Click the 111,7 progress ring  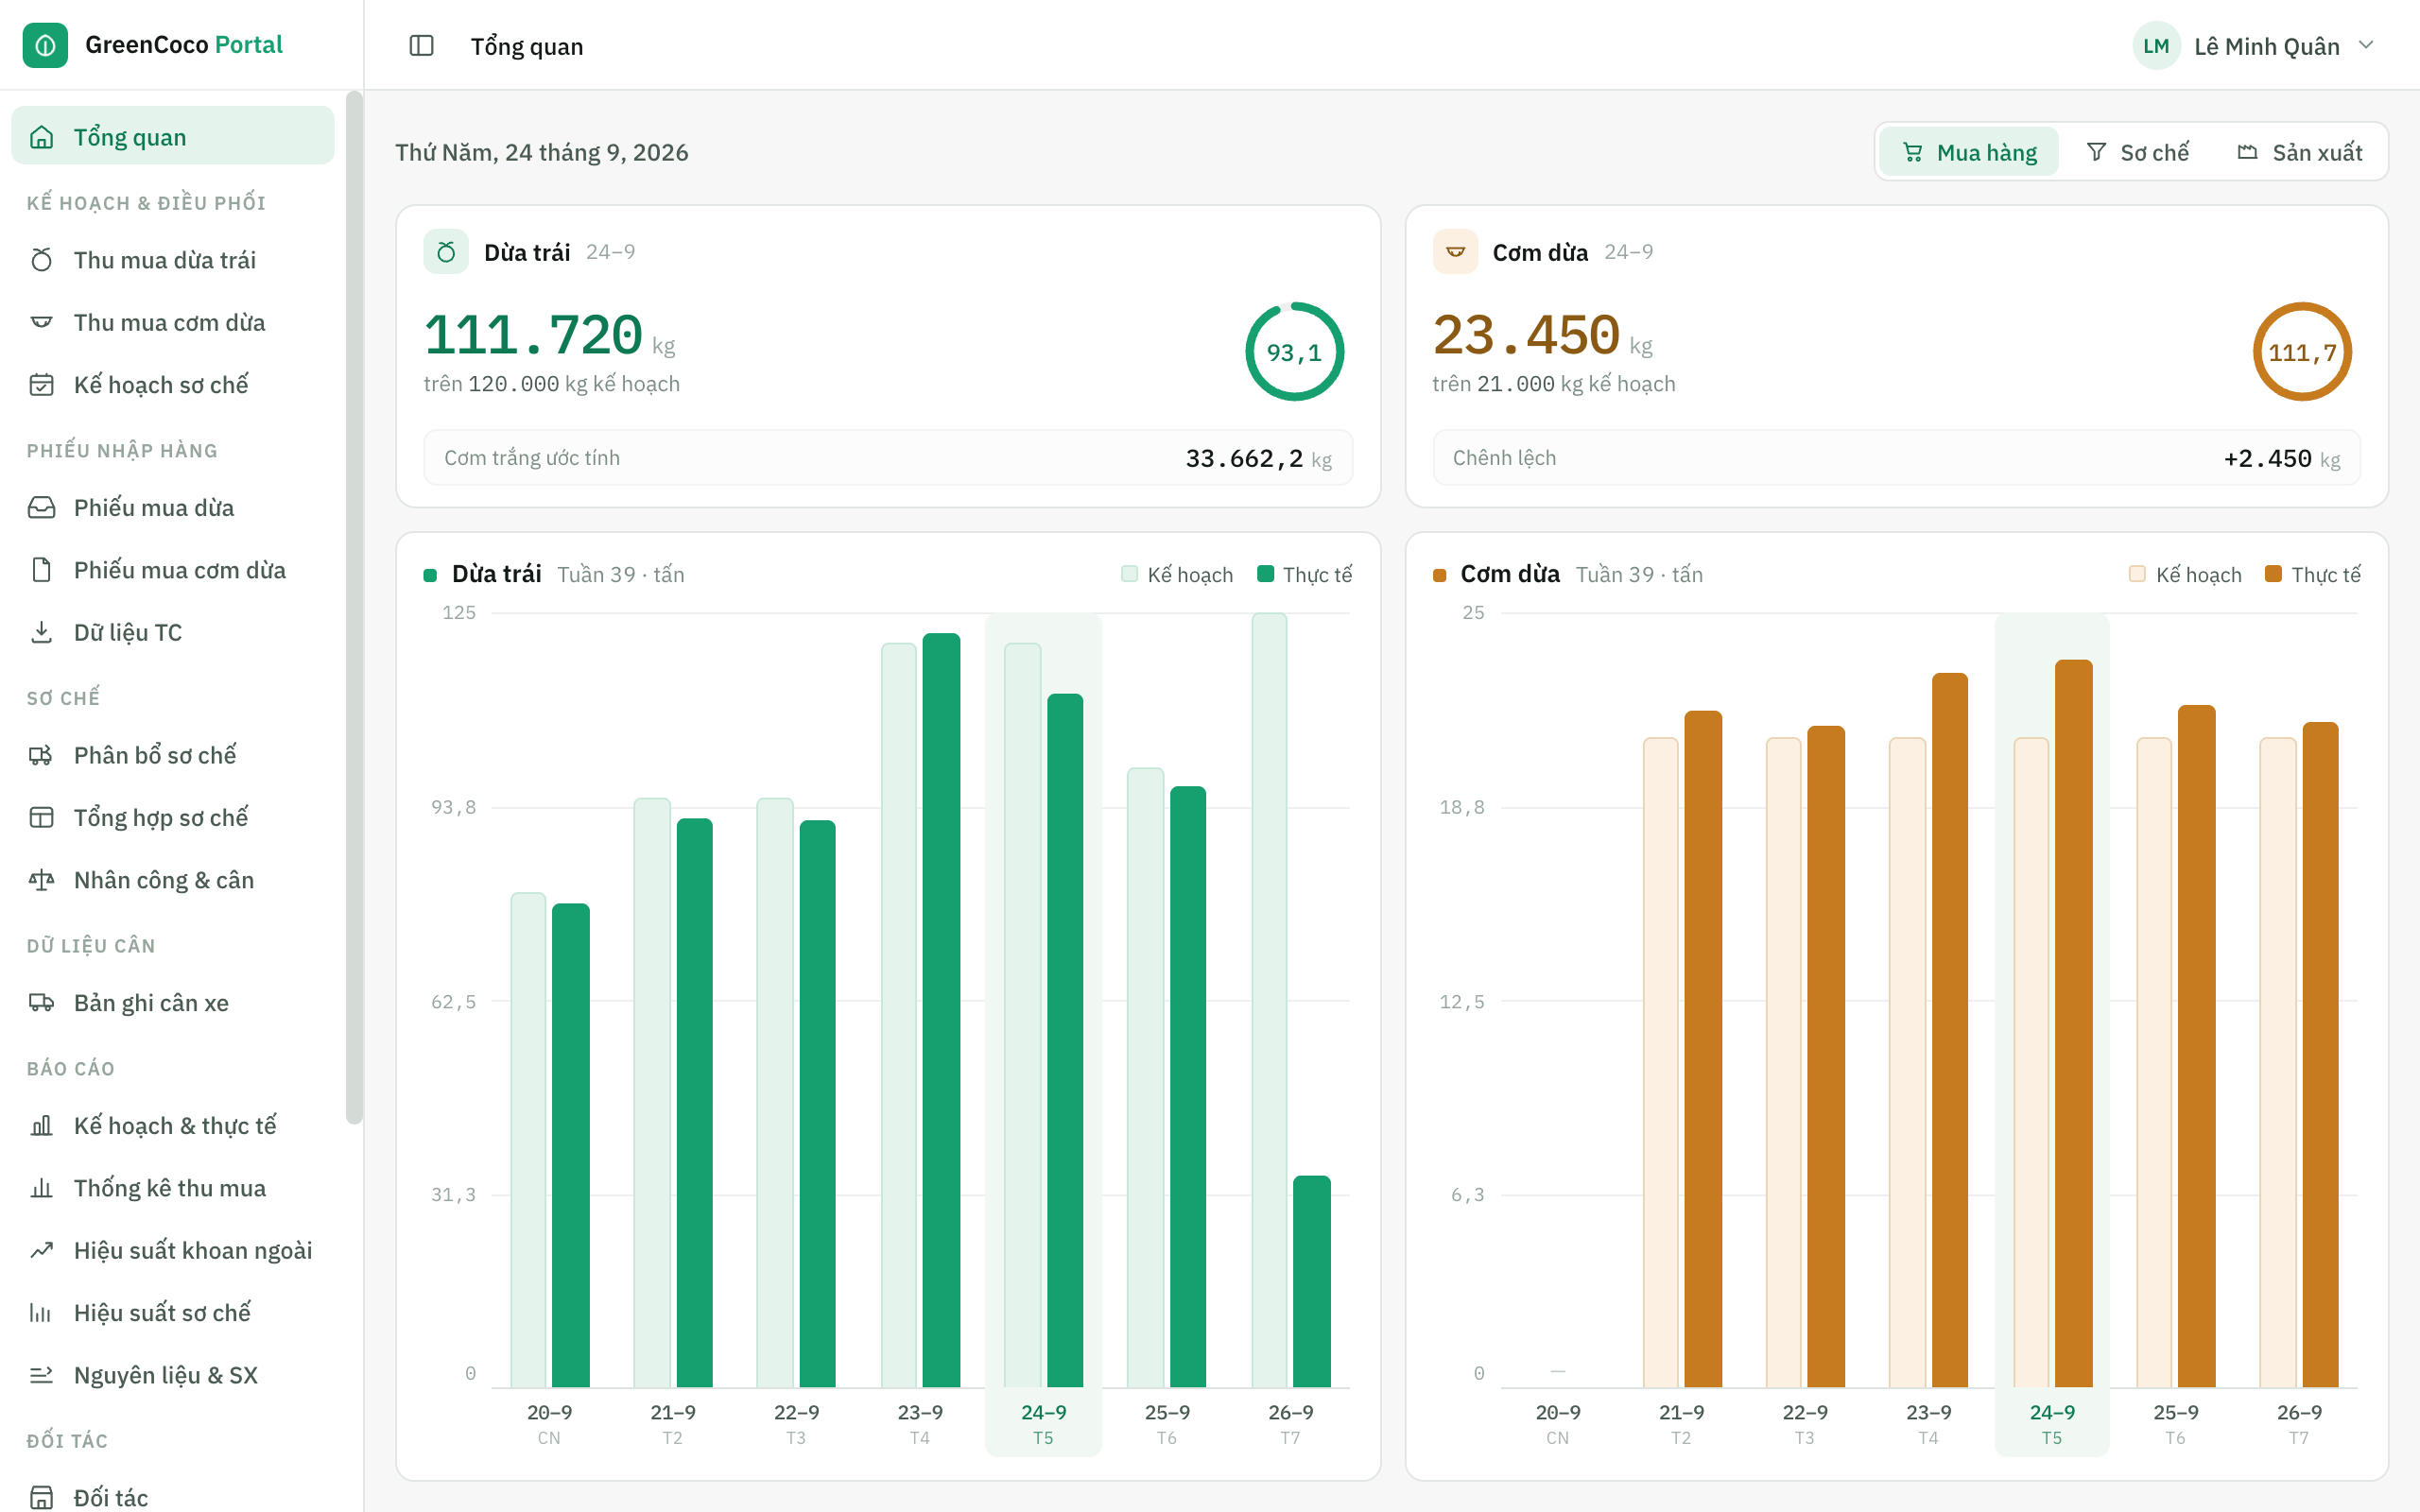[x=2302, y=352]
